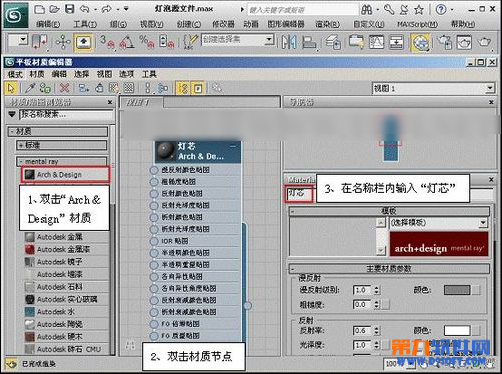The width and height of the screenshot is (502, 374).
Task: Open Help with the question mark icon
Action: click(441, 9)
